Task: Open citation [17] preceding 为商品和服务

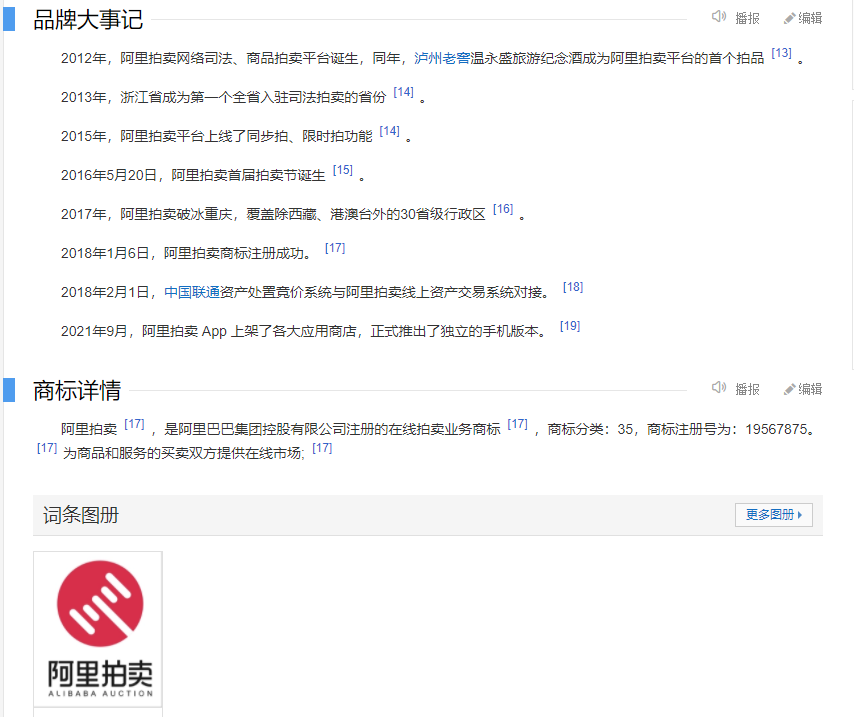Action: [47, 448]
